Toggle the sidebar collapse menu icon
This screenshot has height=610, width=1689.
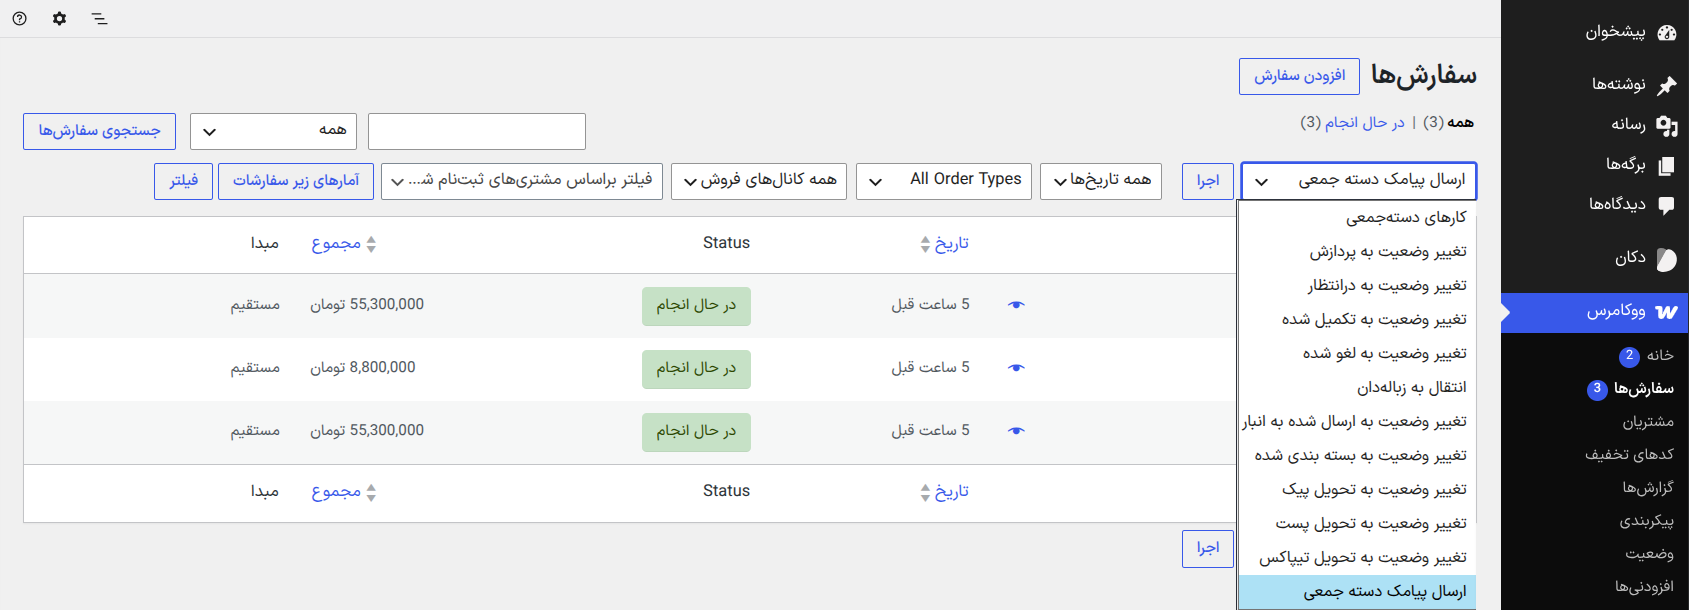click(x=99, y=18)
